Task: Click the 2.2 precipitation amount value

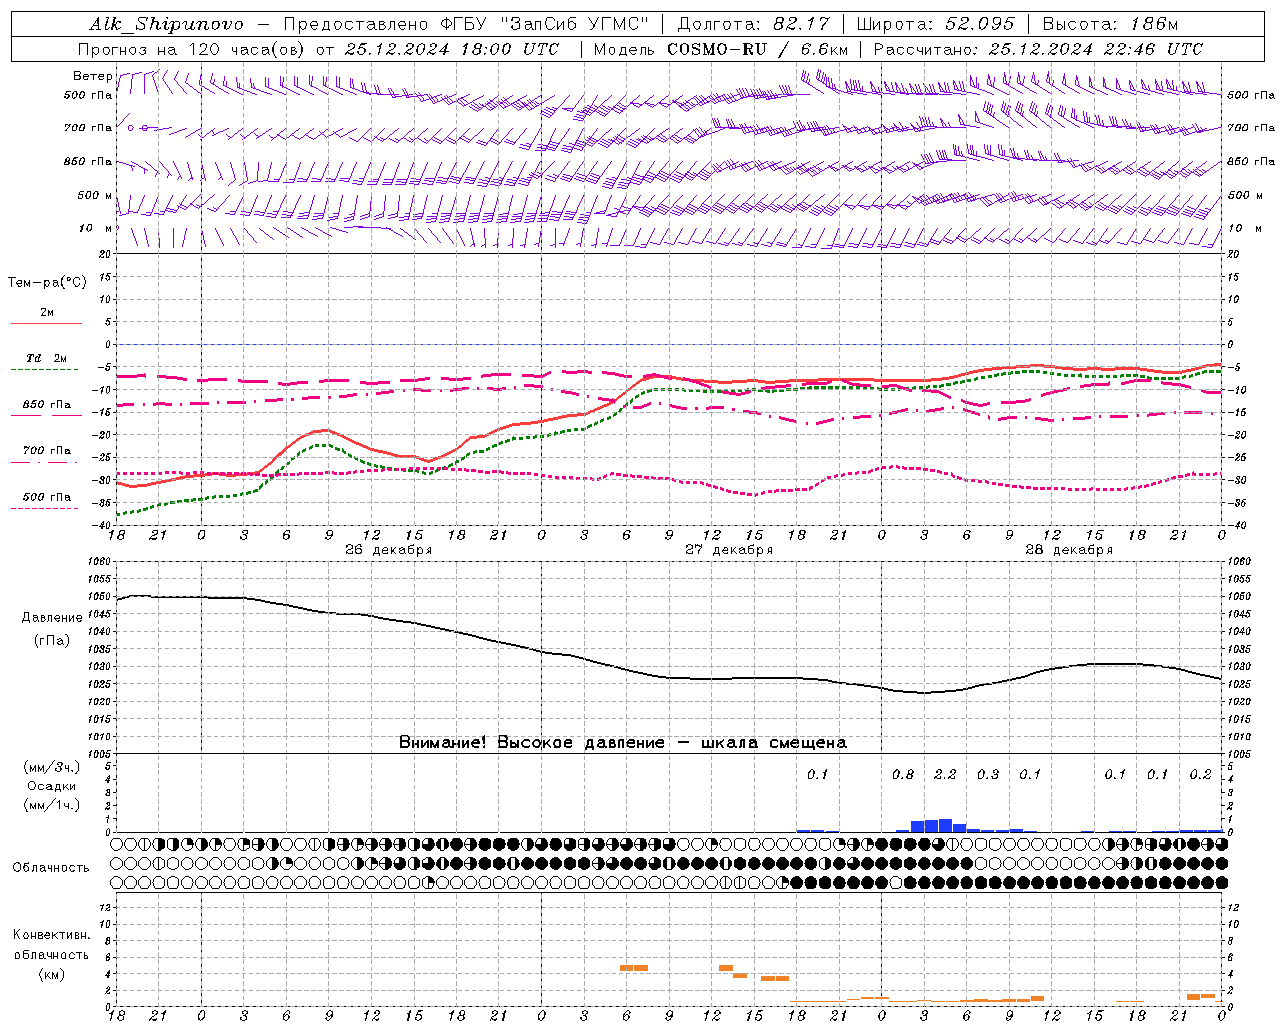Action: point(945,774)
